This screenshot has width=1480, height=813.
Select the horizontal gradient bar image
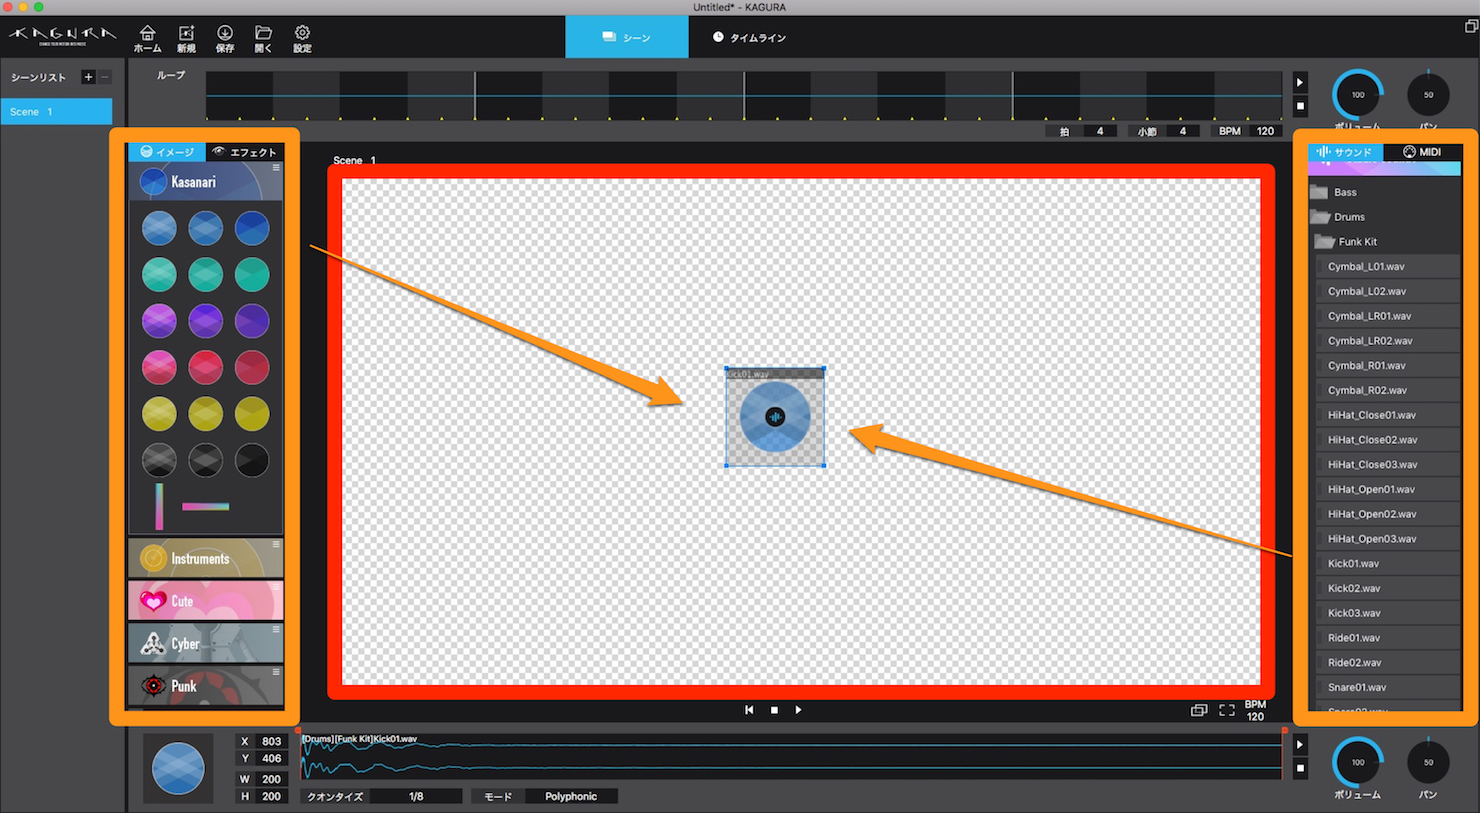205,506
